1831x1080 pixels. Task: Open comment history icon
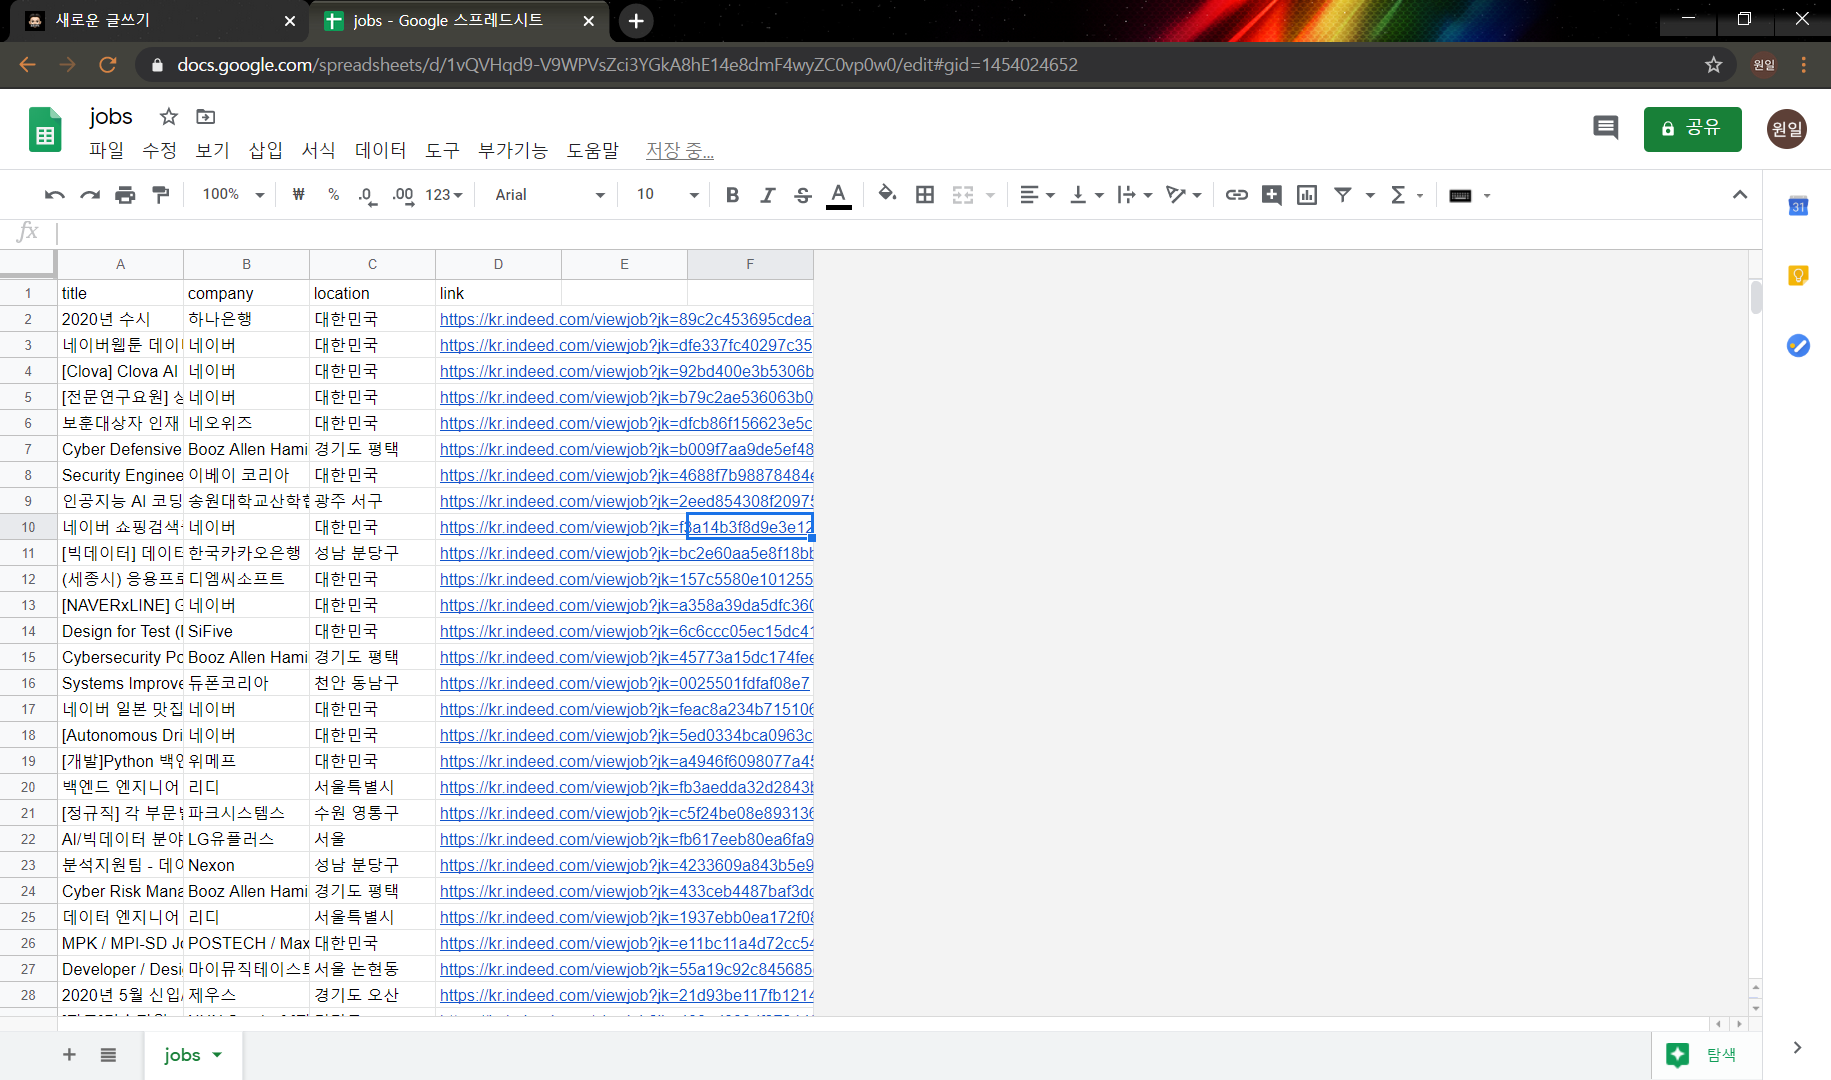[1605, 128]
